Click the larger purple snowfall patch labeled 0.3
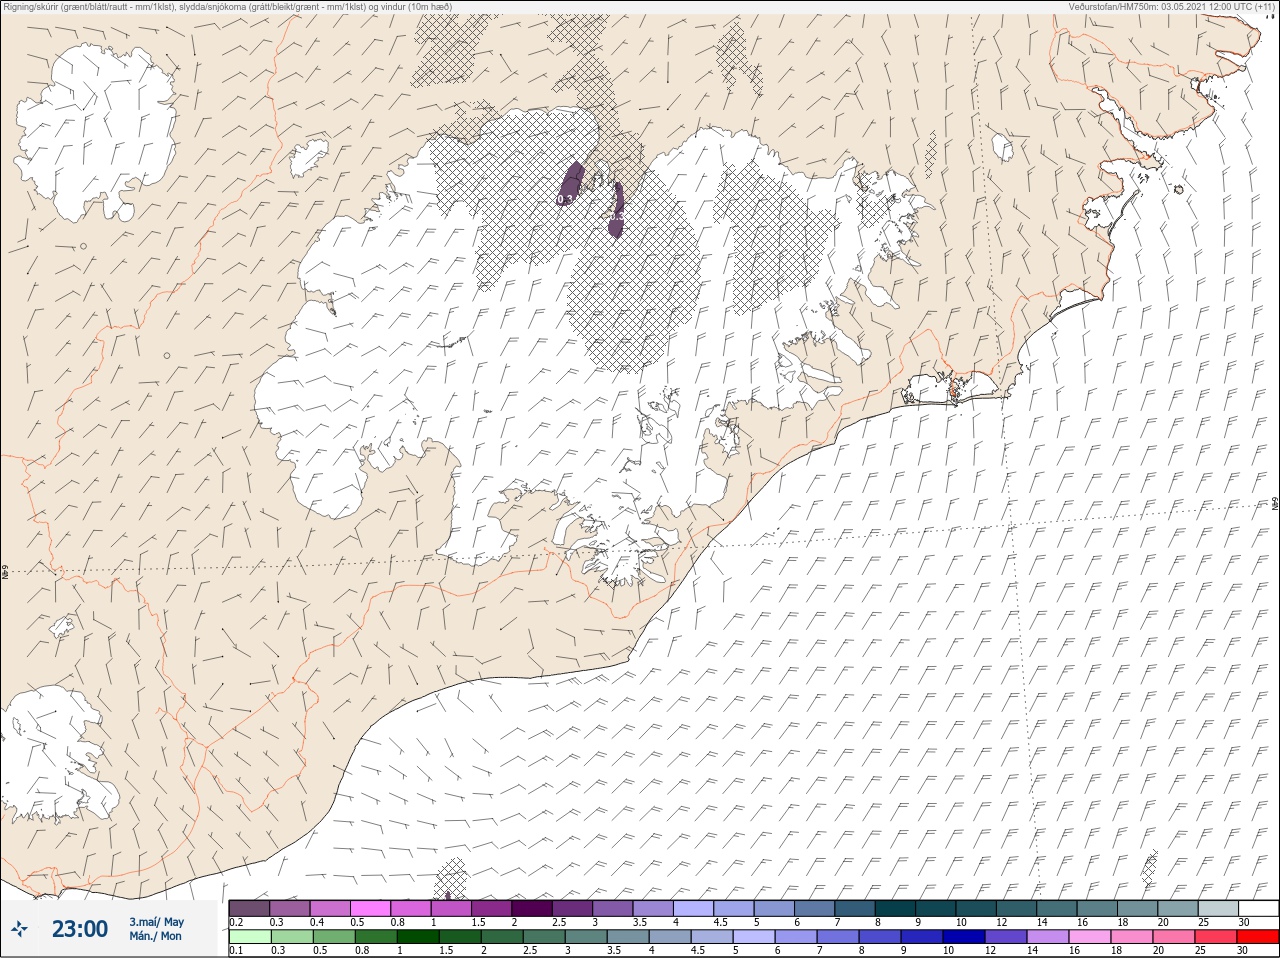The width and height of the screenshot is (1280, 958). 571,183
